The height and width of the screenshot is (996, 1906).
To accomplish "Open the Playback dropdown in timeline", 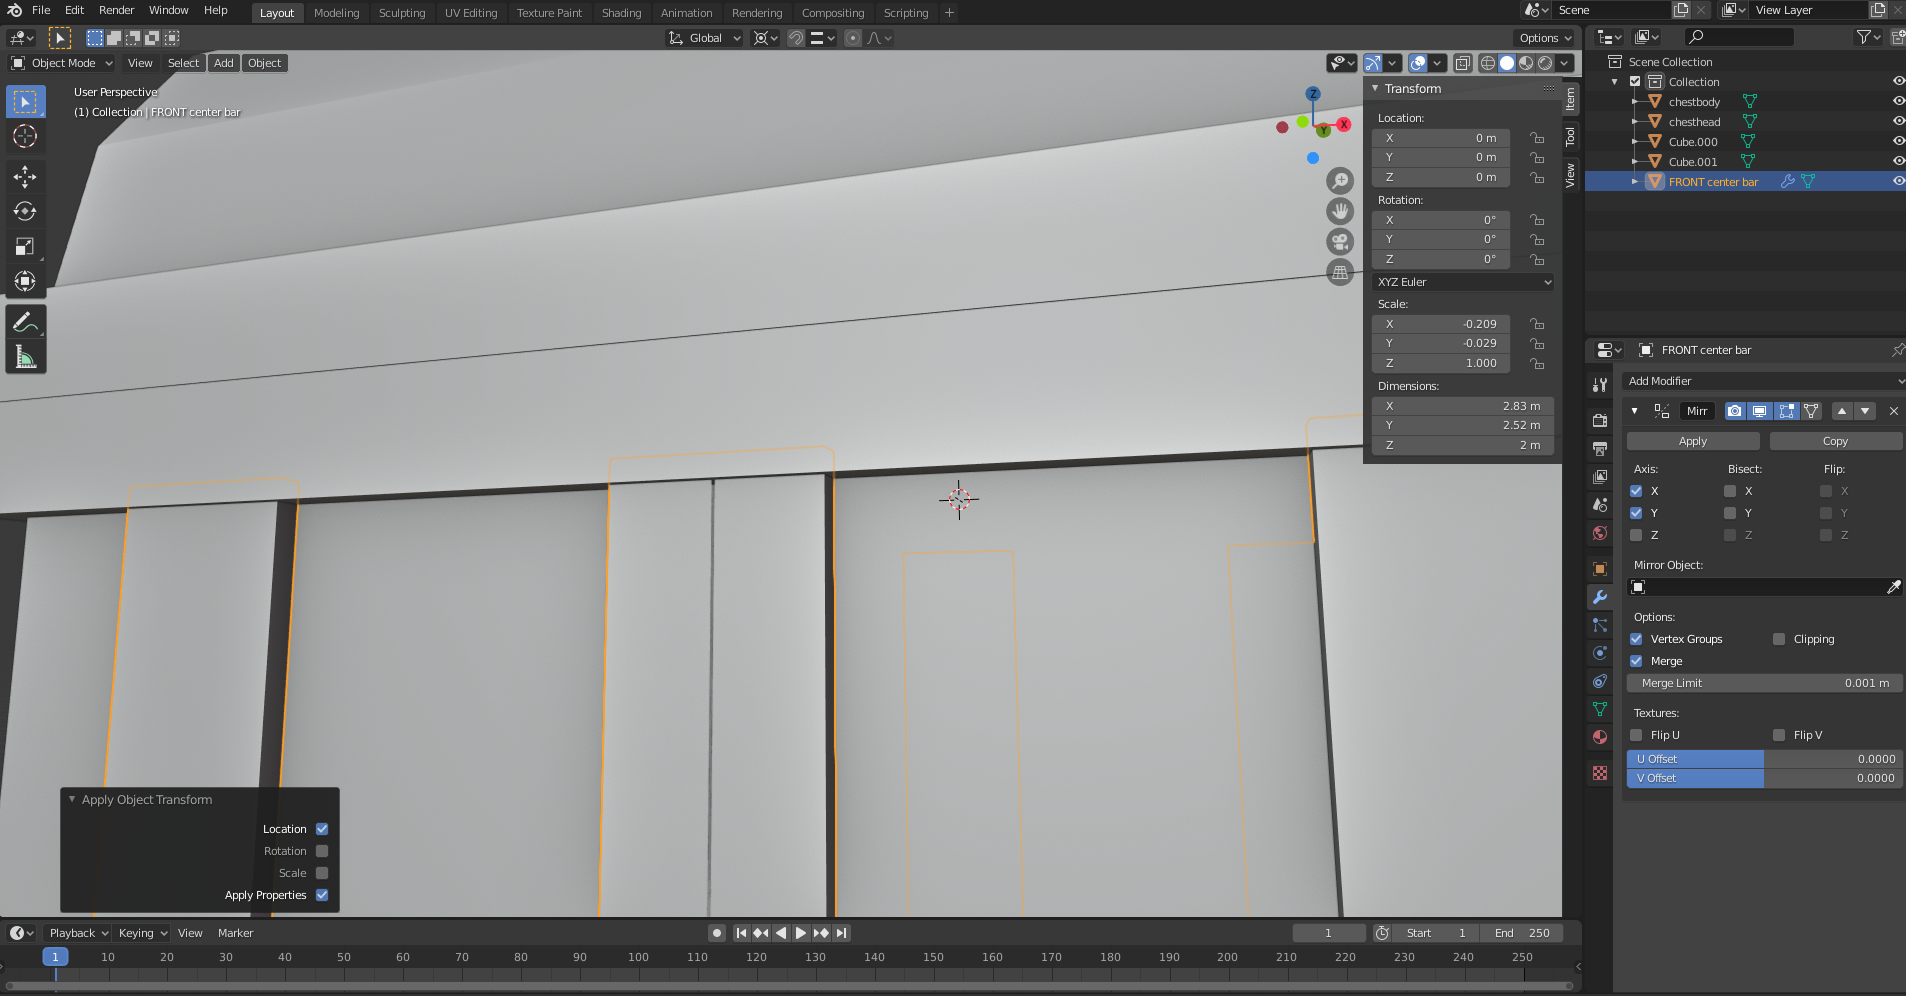I will (x=78, y=933).
